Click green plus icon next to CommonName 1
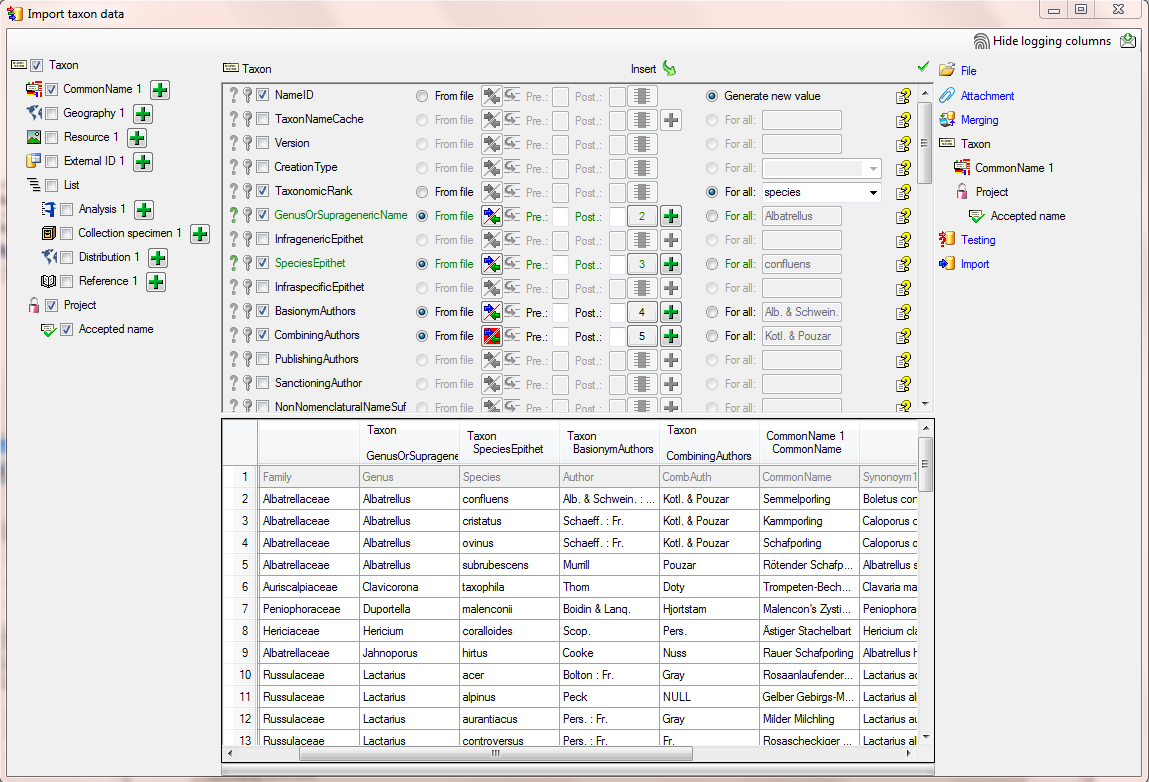1149x782 pixels. pyautogui.click(x=159, y=90)
